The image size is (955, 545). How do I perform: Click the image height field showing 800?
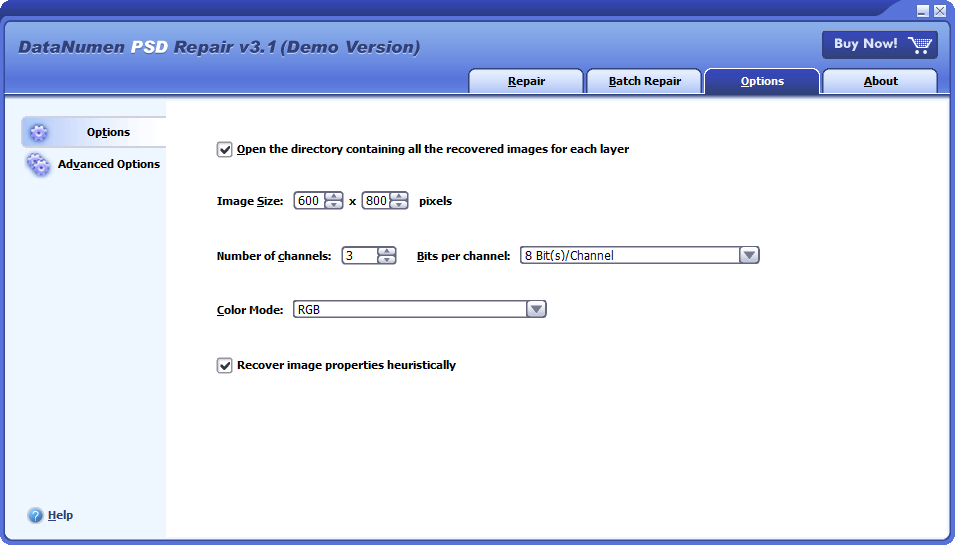[376, 200]
